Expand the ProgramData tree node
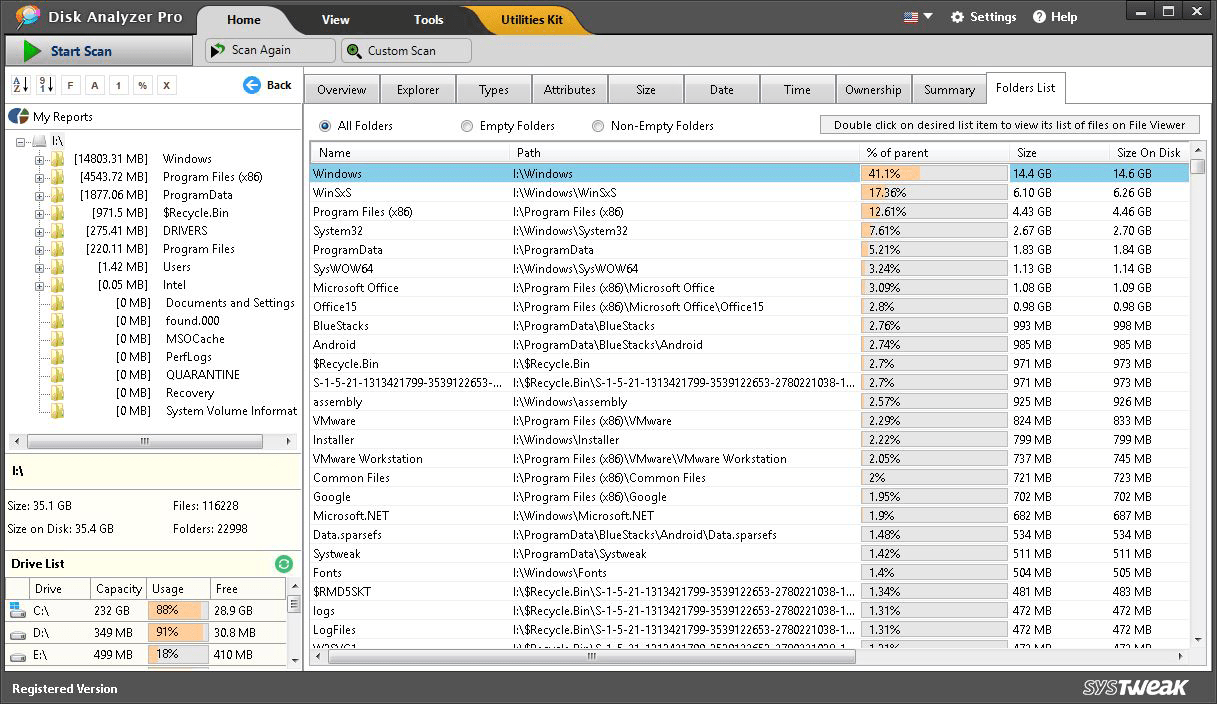Image resolution: width=1217 pixels, height=704 pixels. (x=39, y=195)
